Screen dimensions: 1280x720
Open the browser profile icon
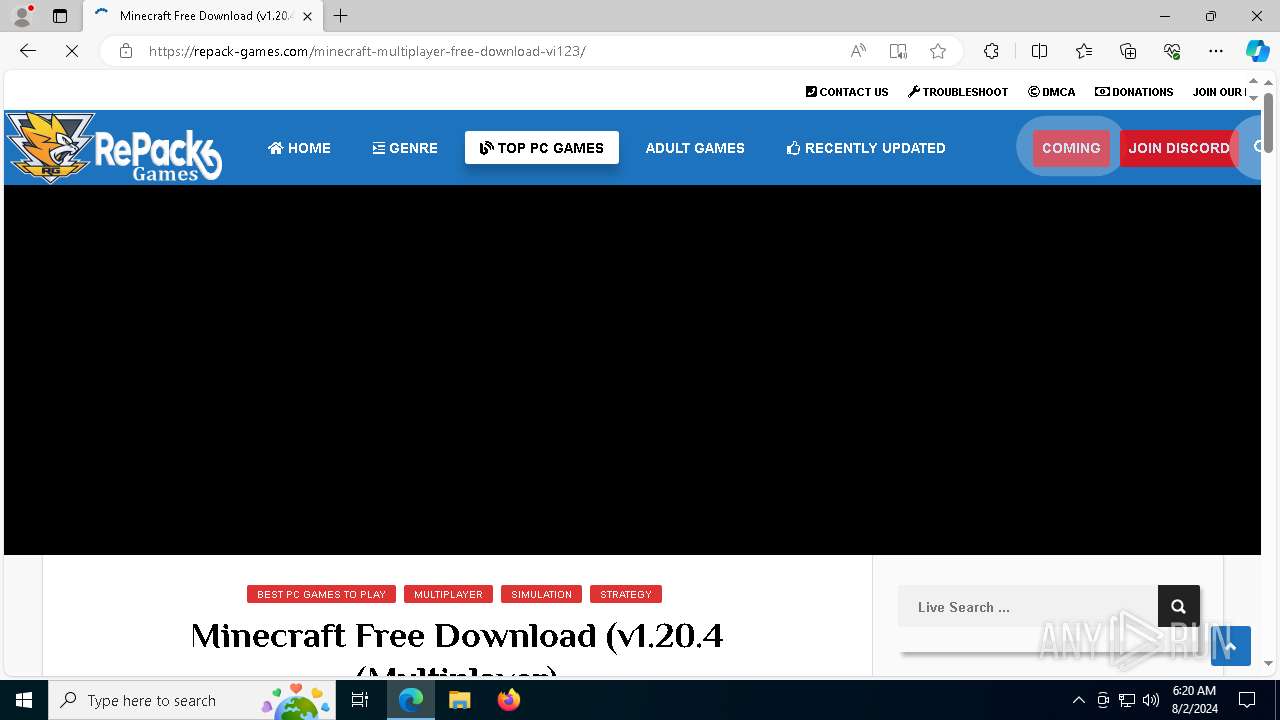(21, 16)
